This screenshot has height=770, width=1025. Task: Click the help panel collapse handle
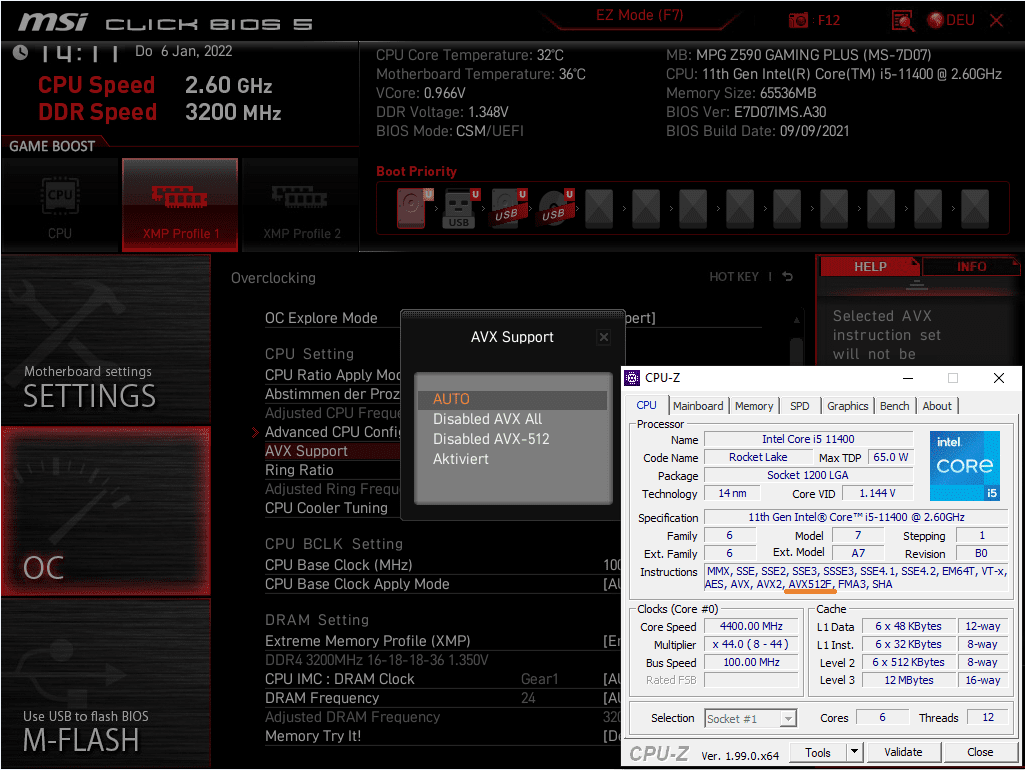click(x=916, y=285)
